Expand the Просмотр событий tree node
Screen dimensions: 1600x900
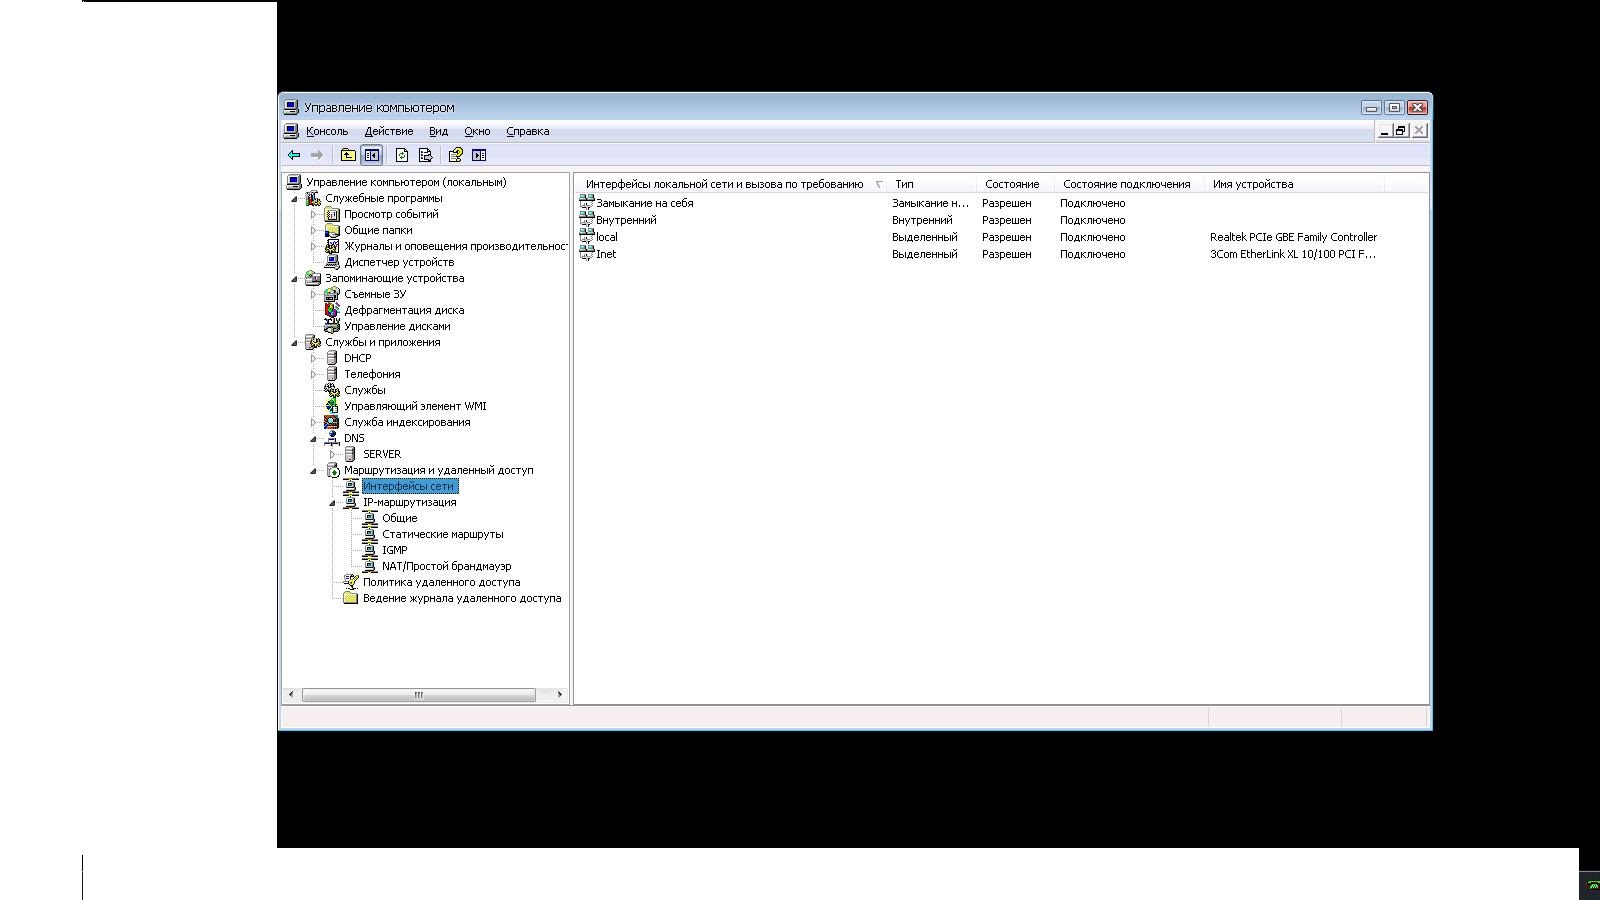[313, 214]
